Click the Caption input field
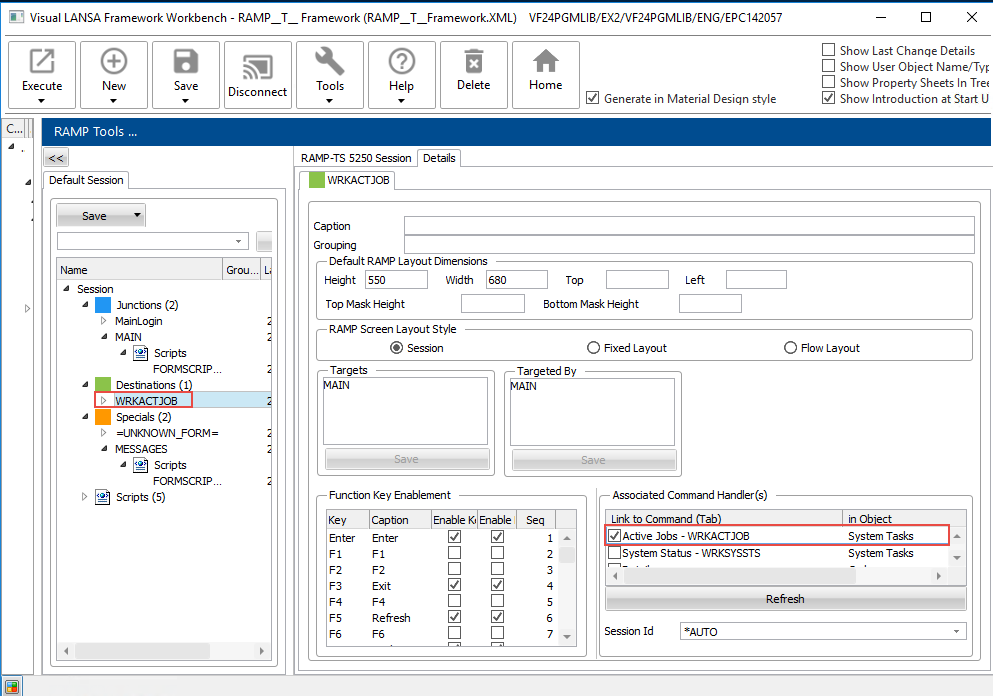Image resolution: width=993 pixels, height=696 pixels. pyautogui.click(x=688, y=226)
